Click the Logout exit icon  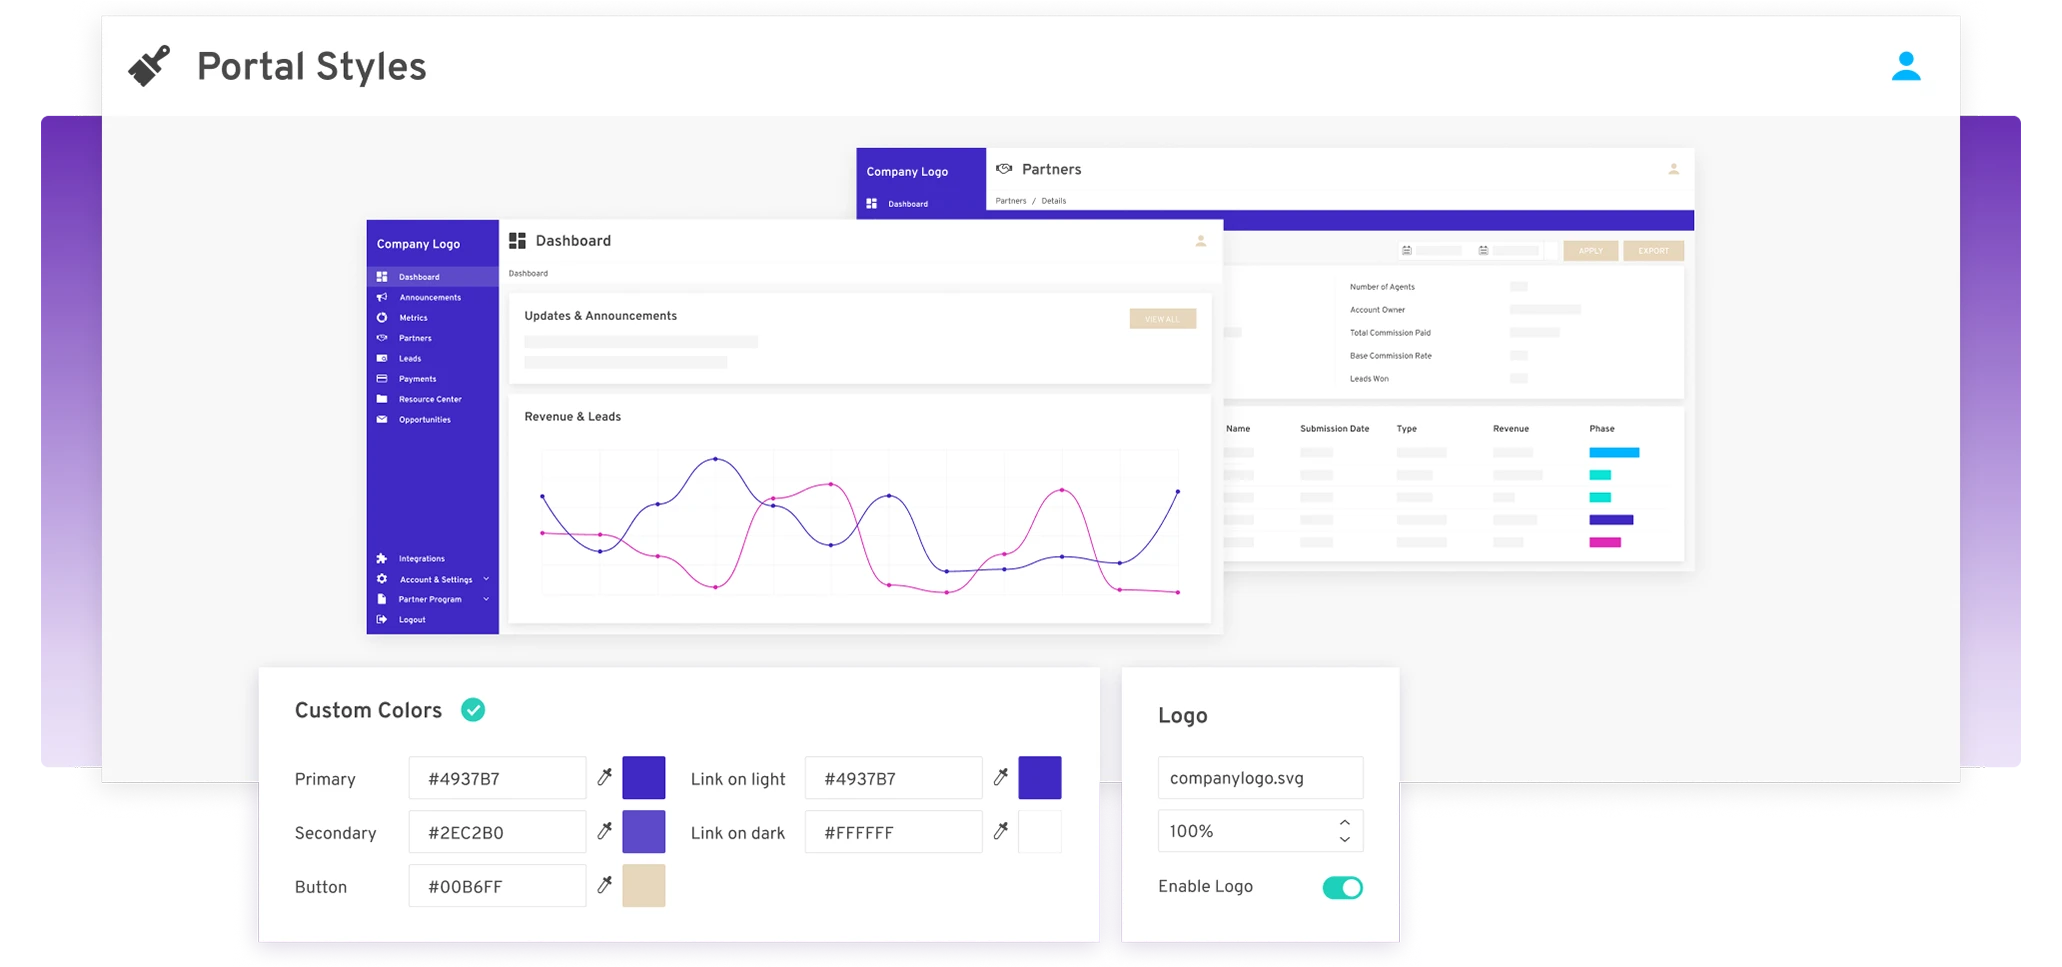382,620
